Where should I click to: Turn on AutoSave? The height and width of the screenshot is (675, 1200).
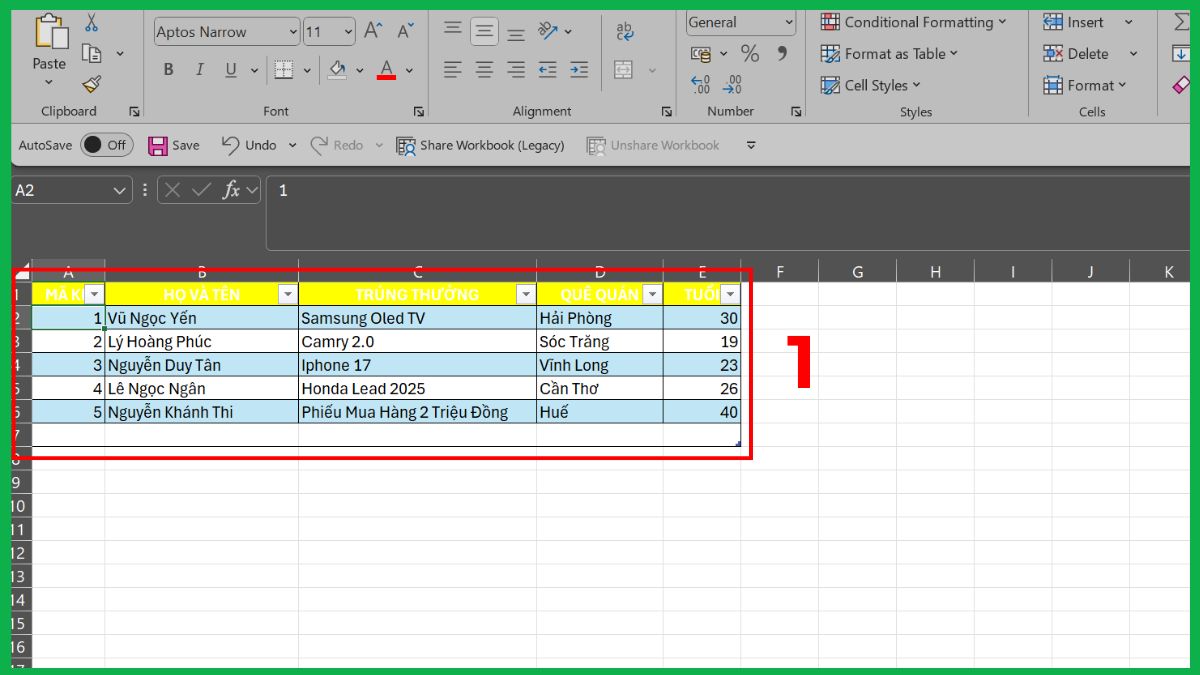tap(107, 144)
